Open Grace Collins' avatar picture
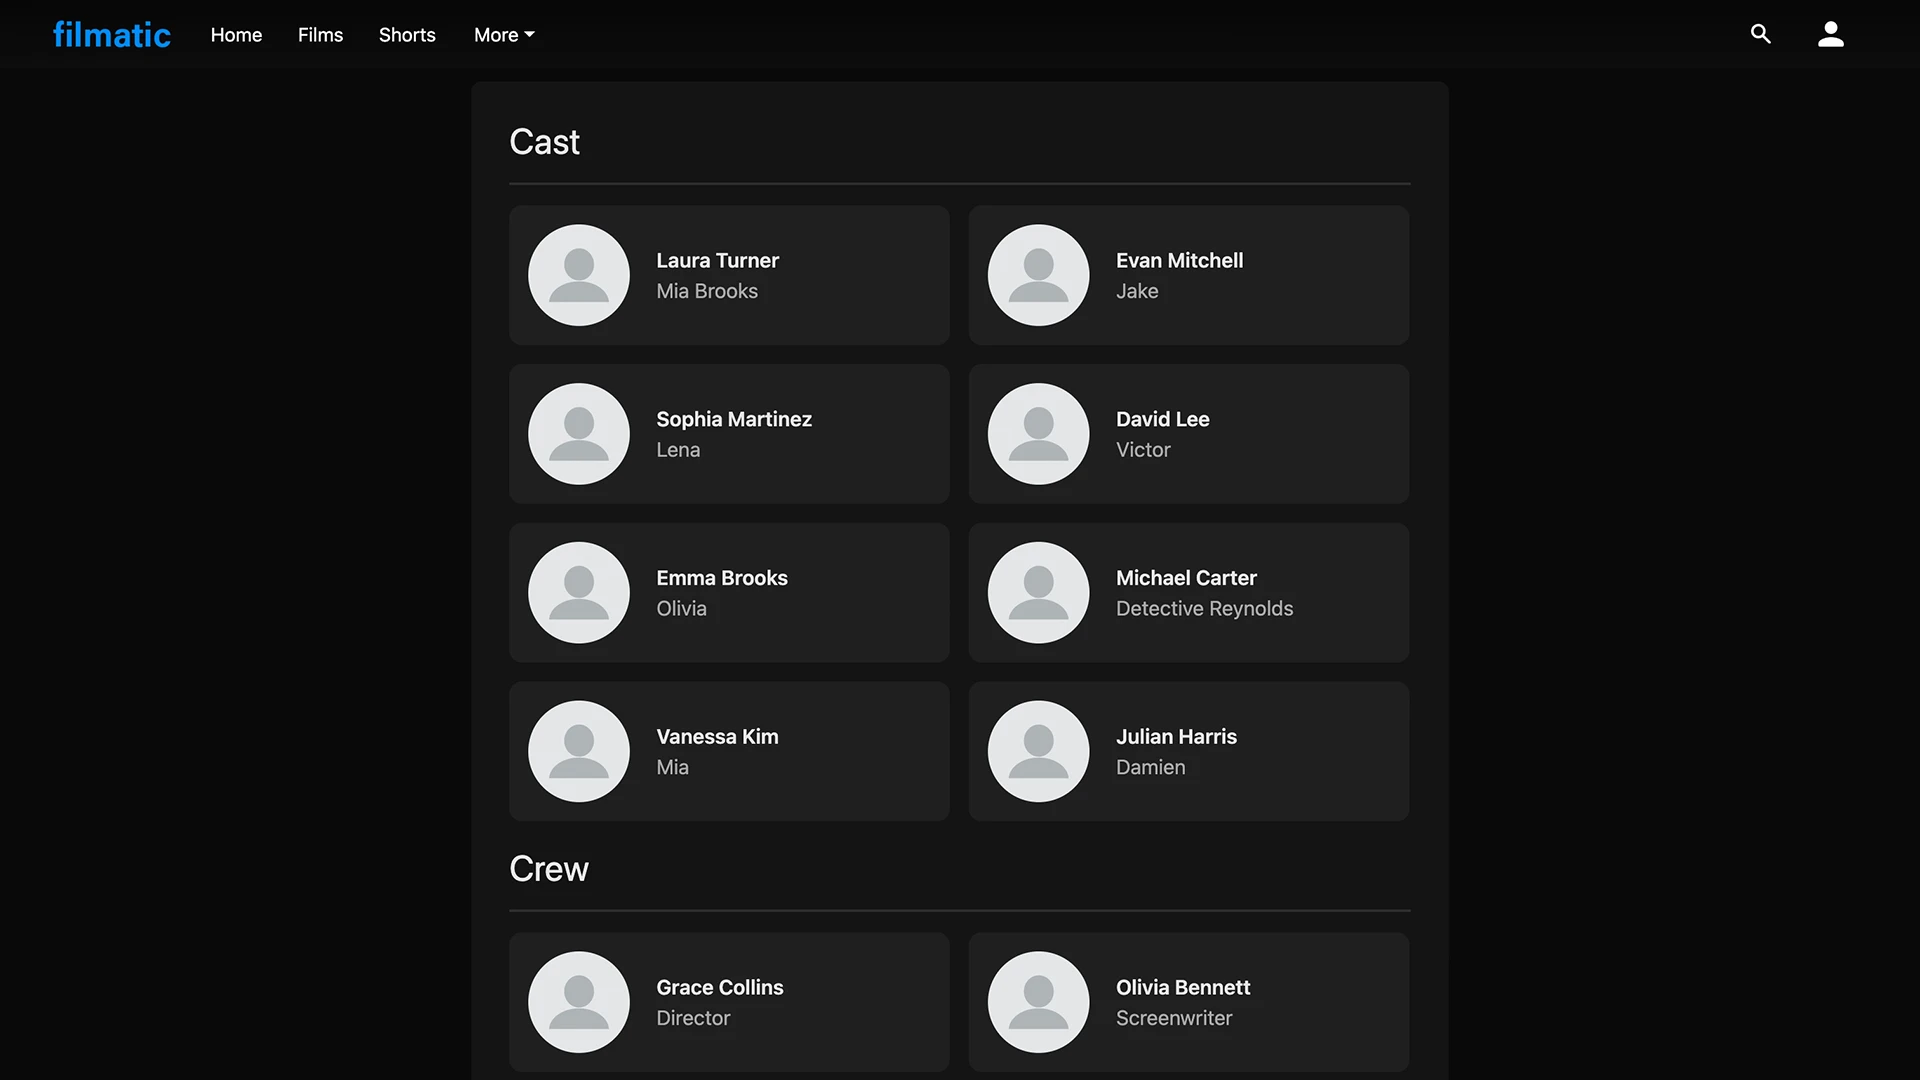This screenshot has width=1920, height=1080. point(579,1002)
